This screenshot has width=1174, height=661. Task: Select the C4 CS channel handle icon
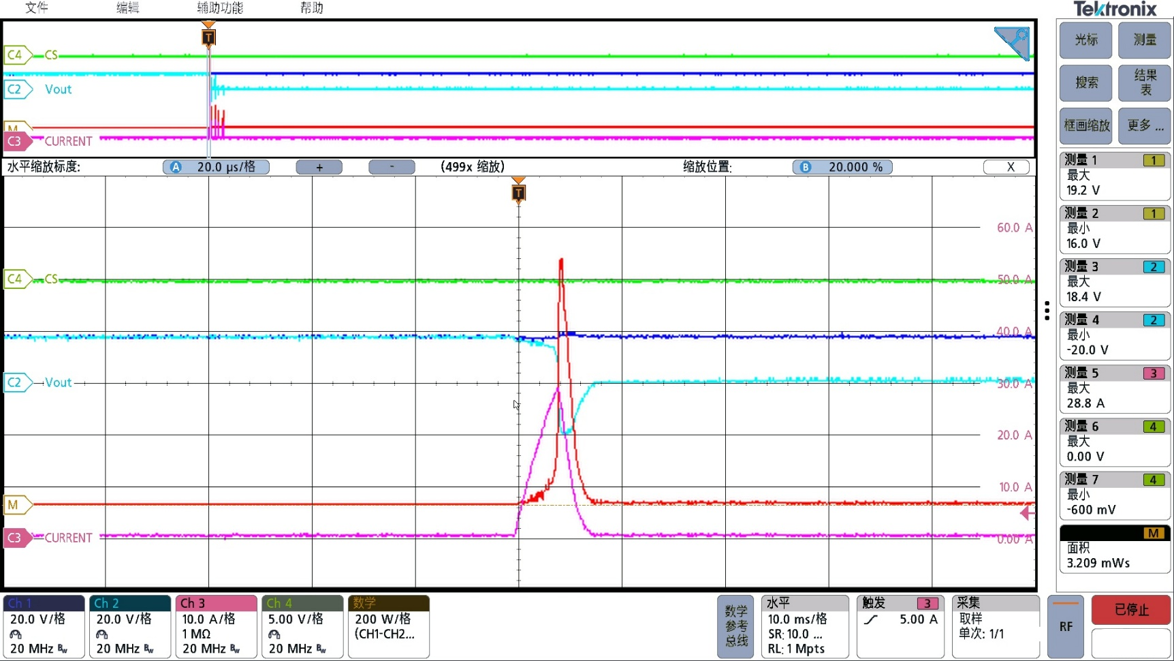[x=18, y=279]
